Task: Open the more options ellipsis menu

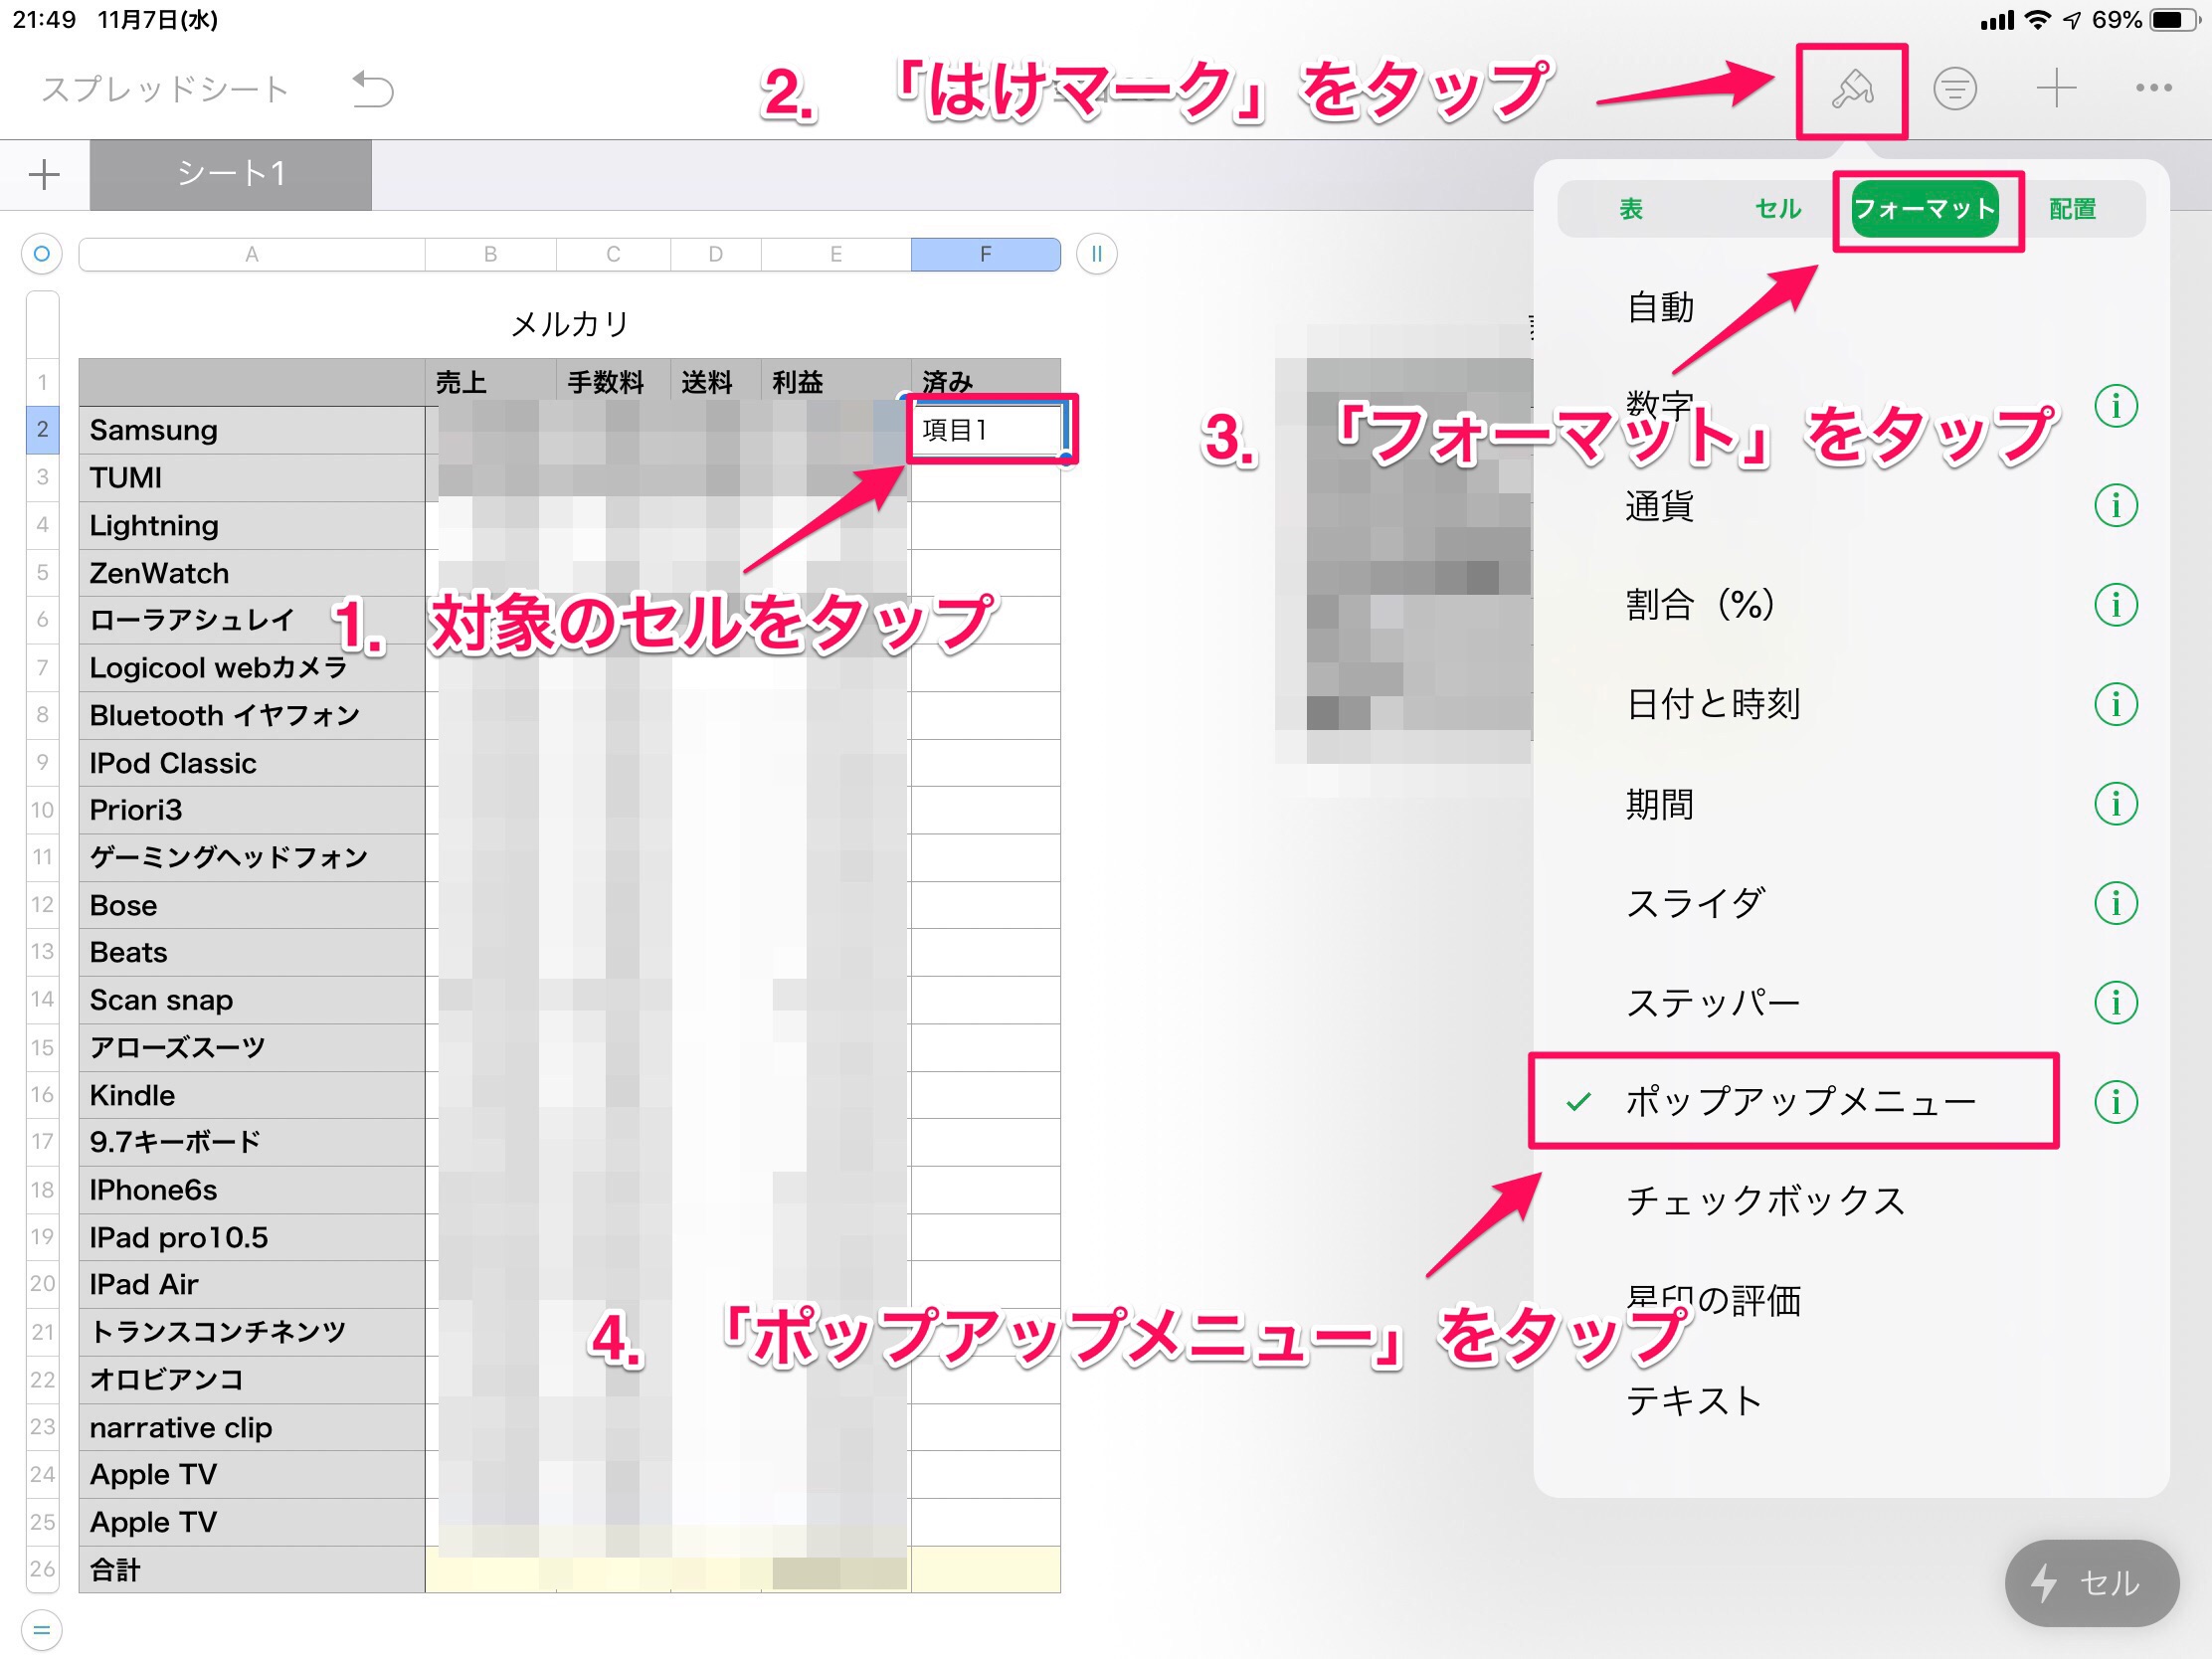Action: (x=2153, y=89)
